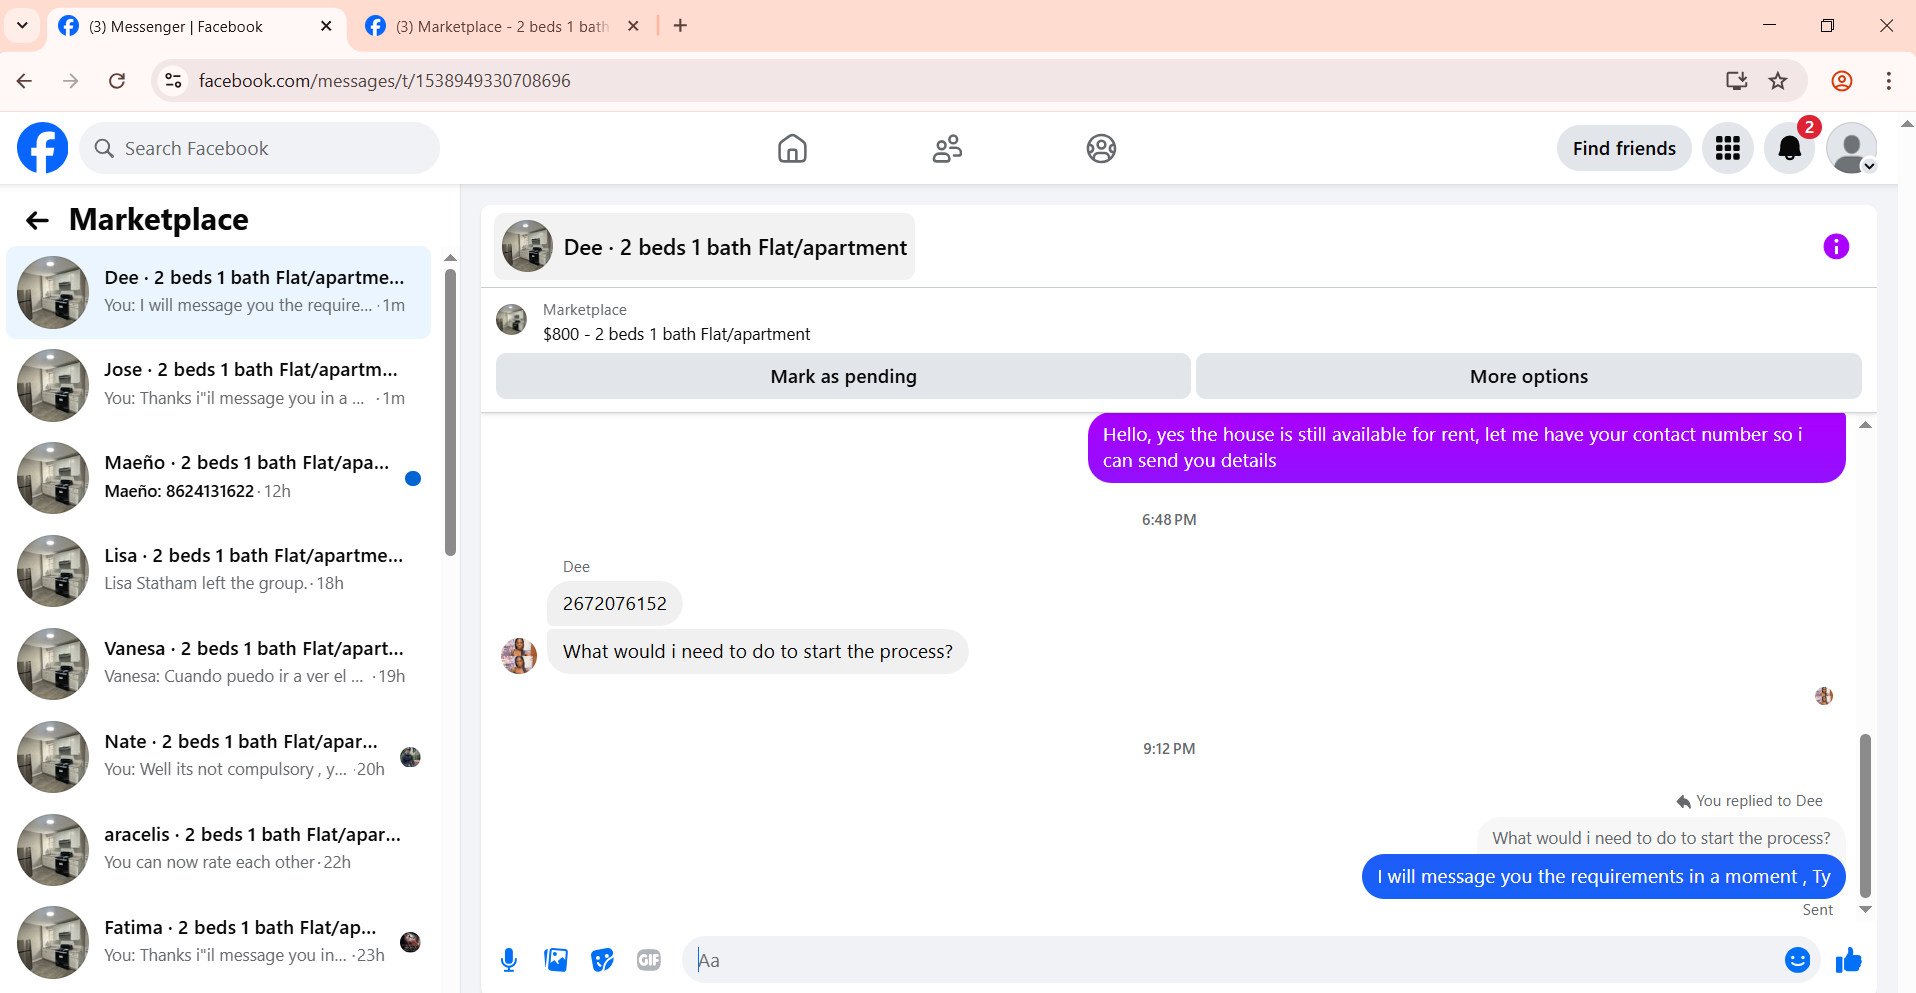Click the install app icon in address bar
The image size is (1916, 993).
(1736, 81)
